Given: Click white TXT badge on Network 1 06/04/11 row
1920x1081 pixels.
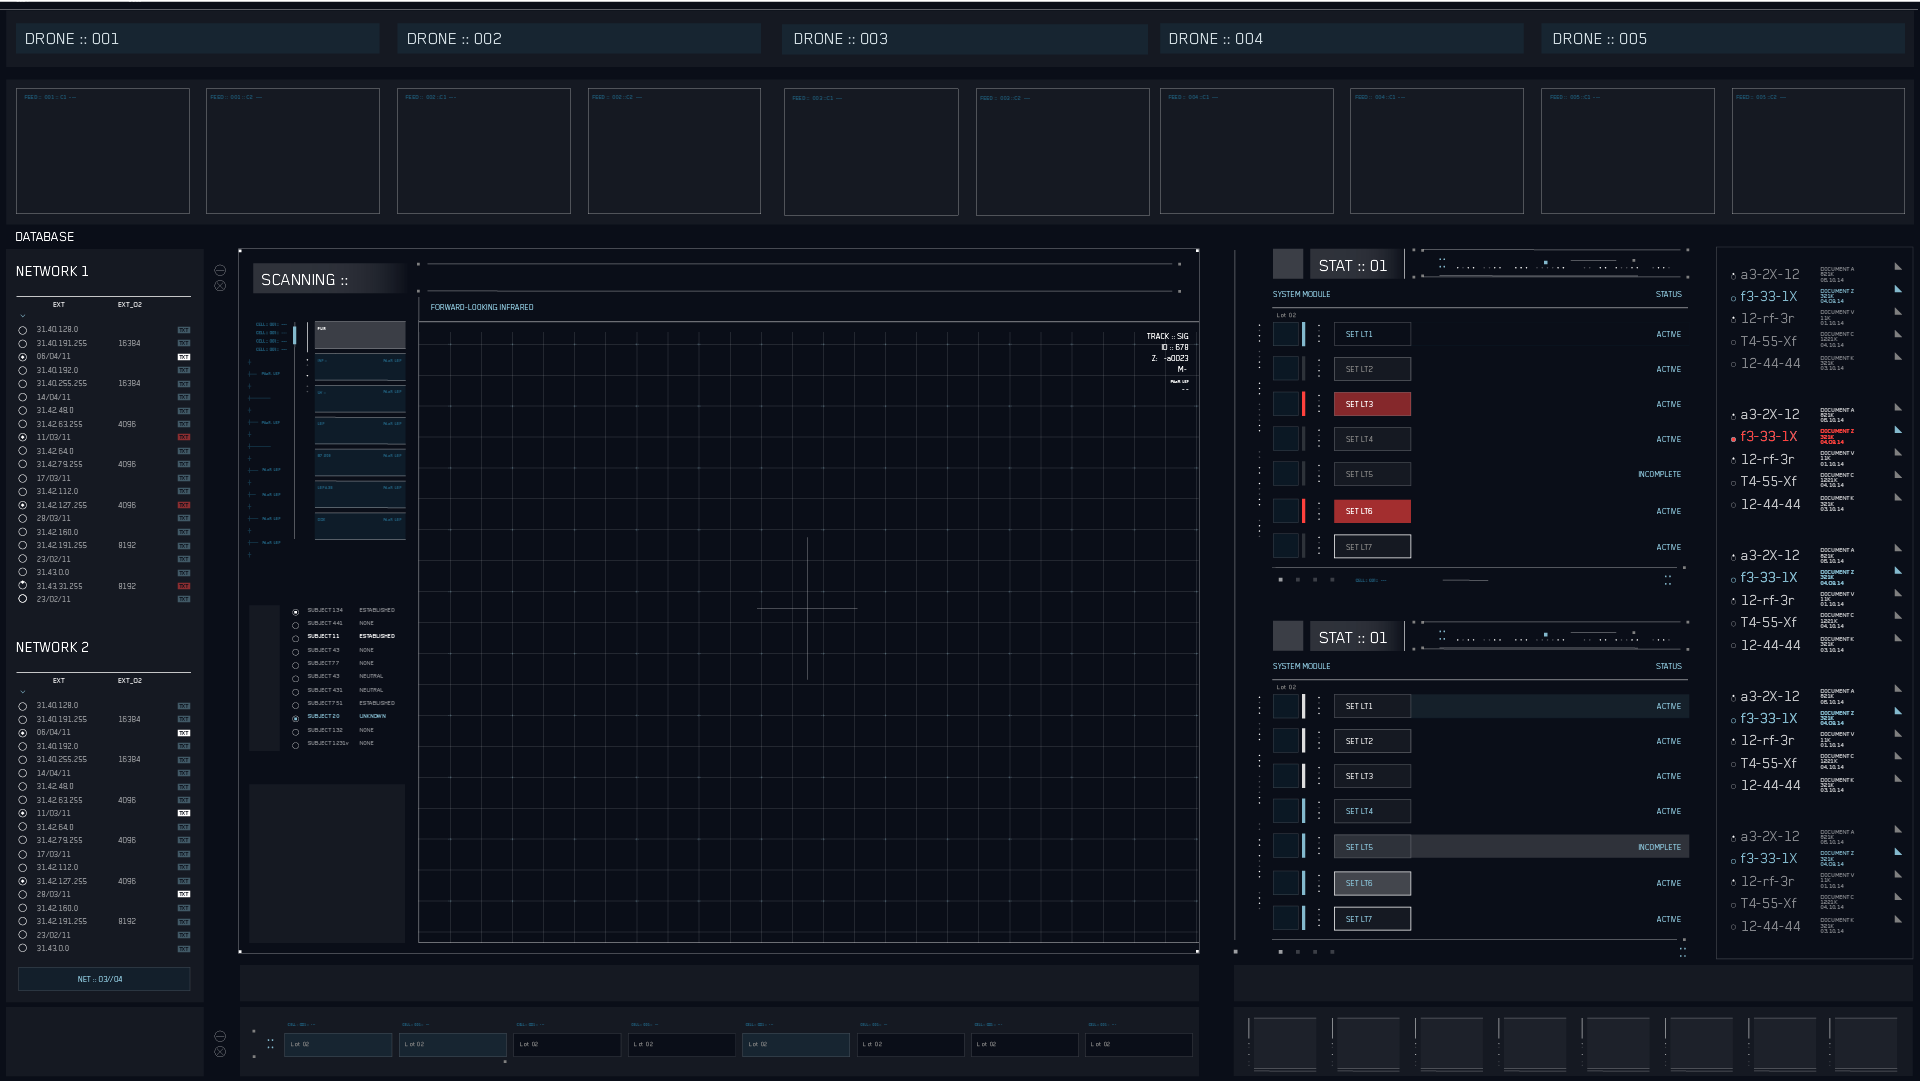Looking at the screenshot, I should click(184, 357).
